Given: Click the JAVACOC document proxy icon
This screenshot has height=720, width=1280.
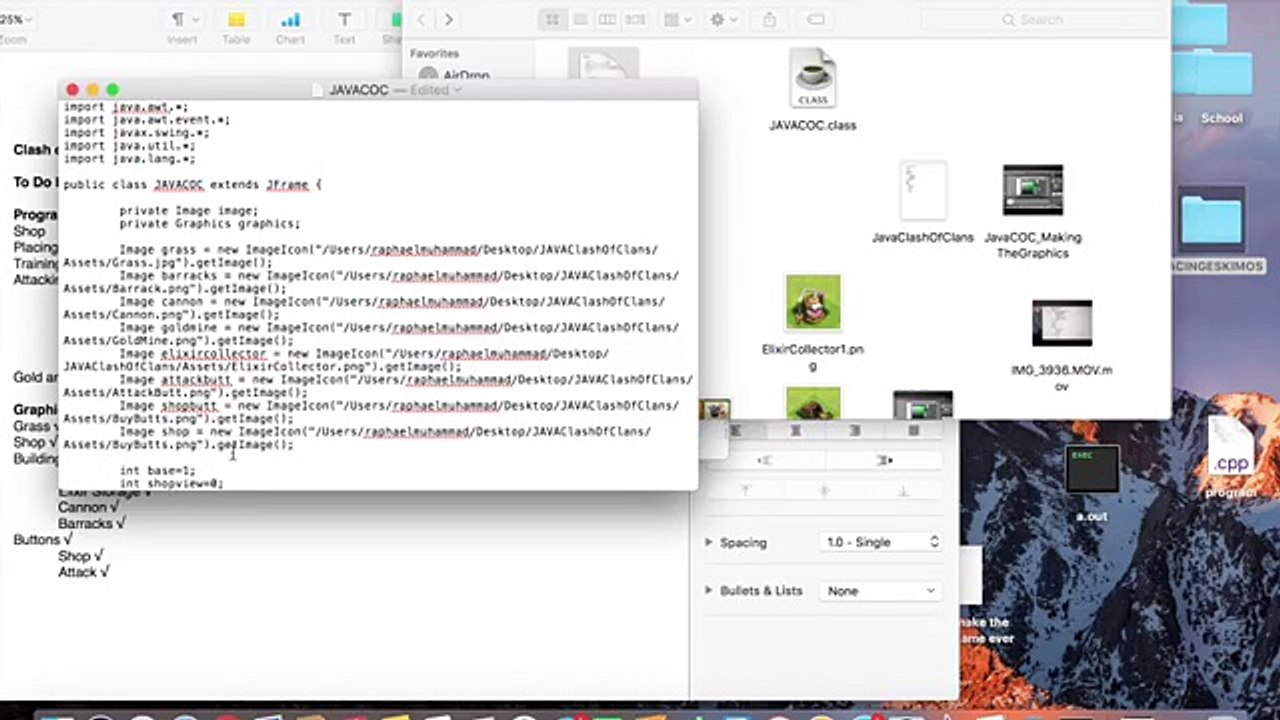Looking at the screenshot, I should (320, 90).
